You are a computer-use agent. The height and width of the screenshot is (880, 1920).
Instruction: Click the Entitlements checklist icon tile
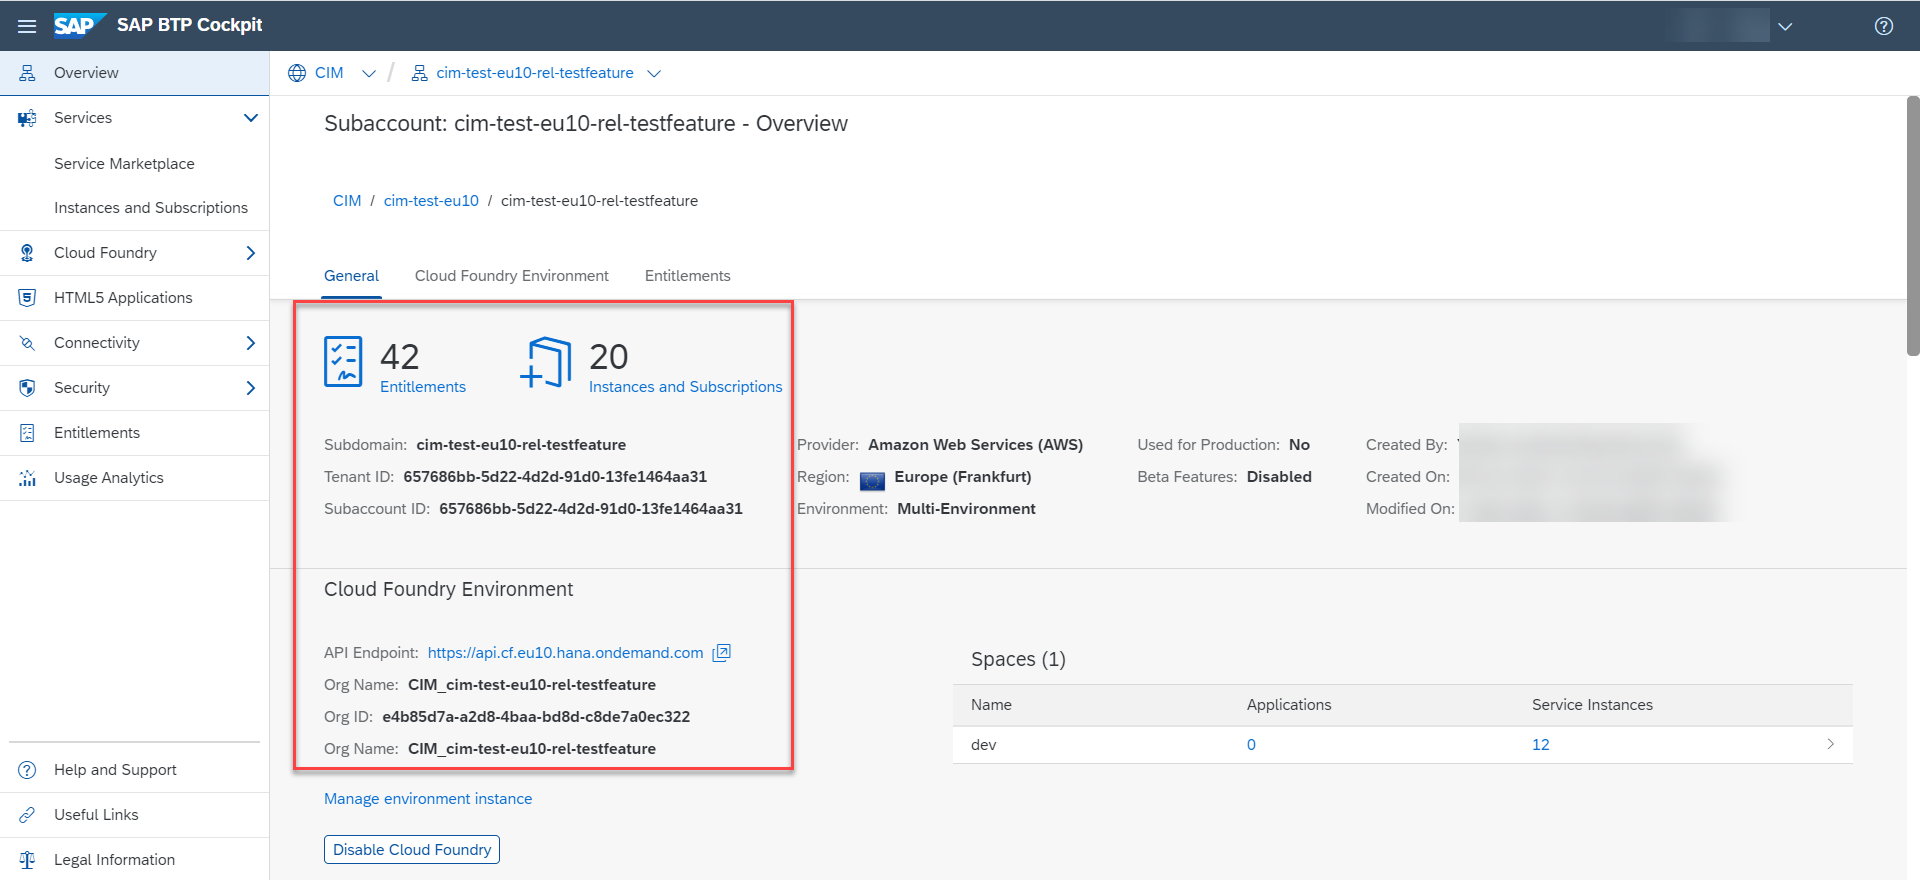pos(343,361)
